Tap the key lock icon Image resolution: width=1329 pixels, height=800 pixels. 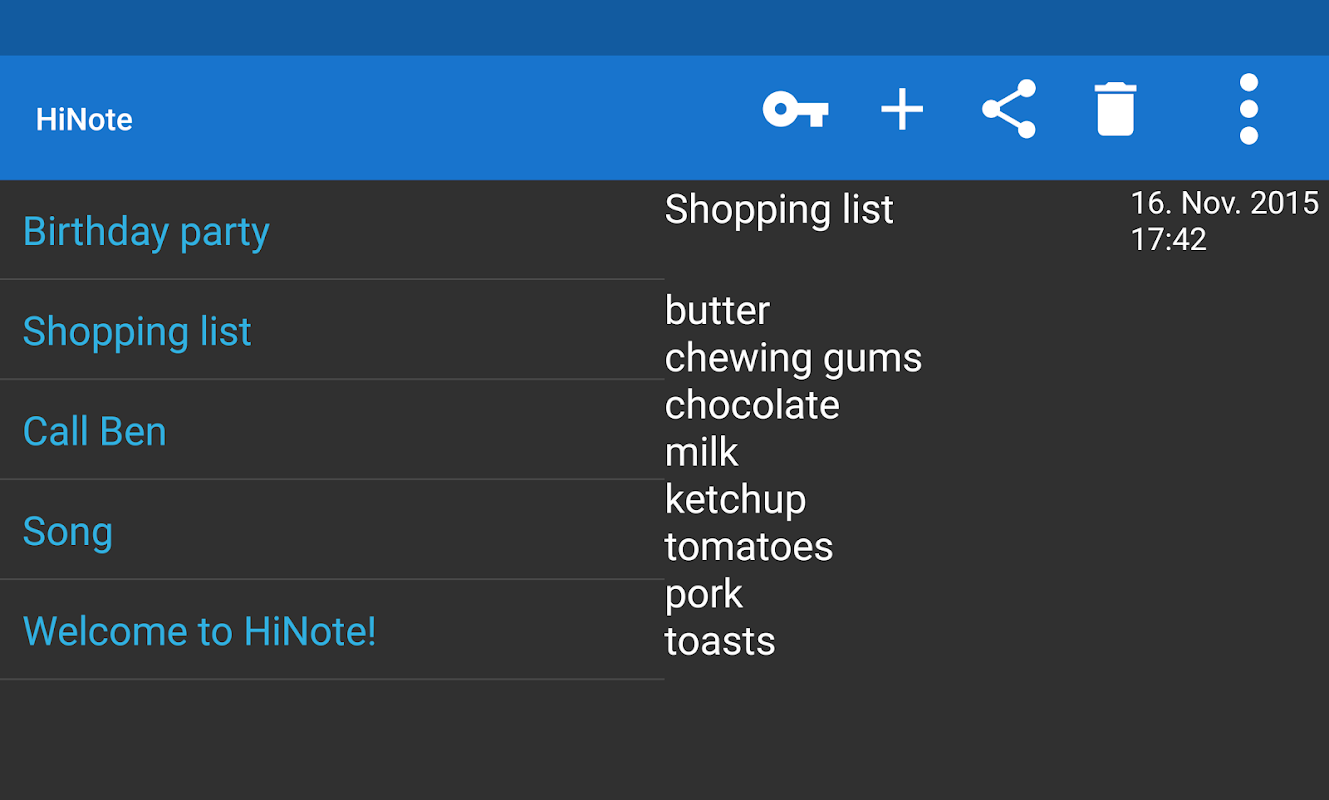click(x=795, y=109)
